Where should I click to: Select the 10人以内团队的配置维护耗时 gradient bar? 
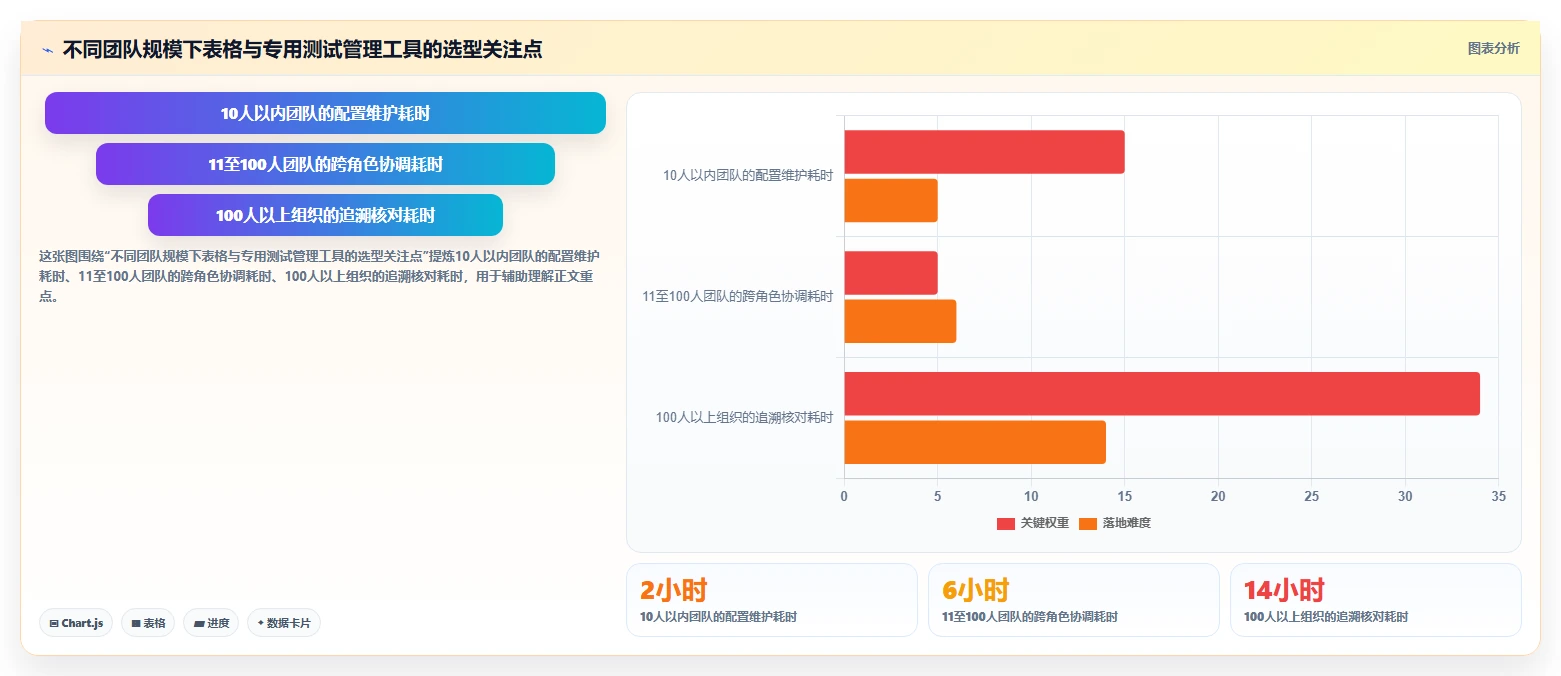click(x=325, y=113)
